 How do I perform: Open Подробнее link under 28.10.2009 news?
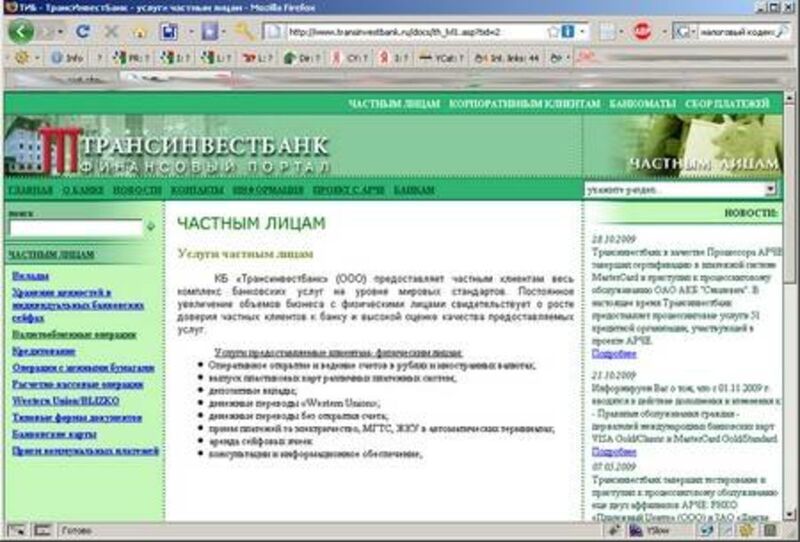[614, 353]
